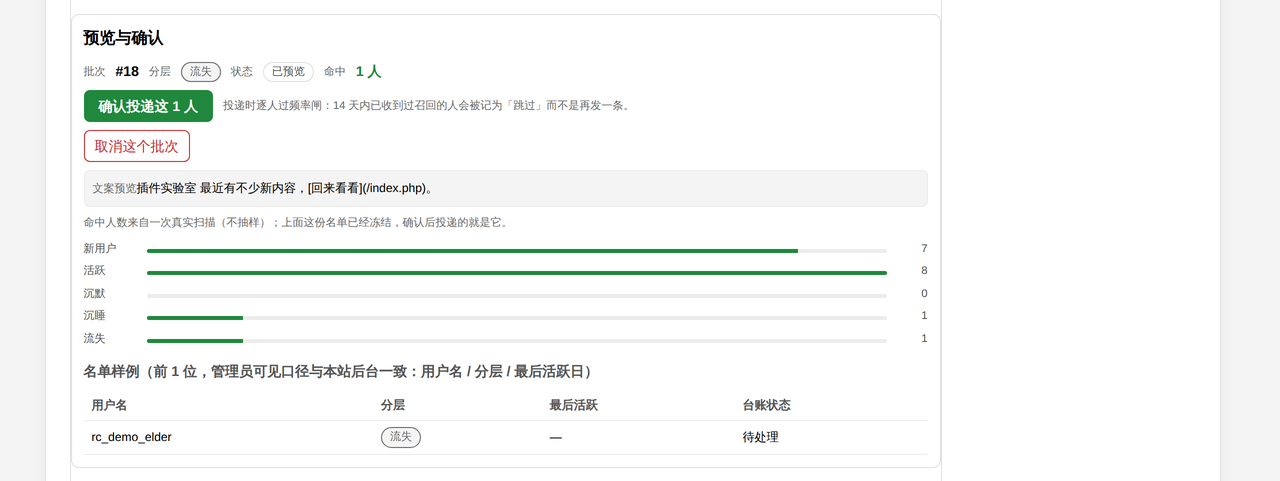
Task: Click the 命中人数来自一次真实扫描 note
Action: pos(298,222)
